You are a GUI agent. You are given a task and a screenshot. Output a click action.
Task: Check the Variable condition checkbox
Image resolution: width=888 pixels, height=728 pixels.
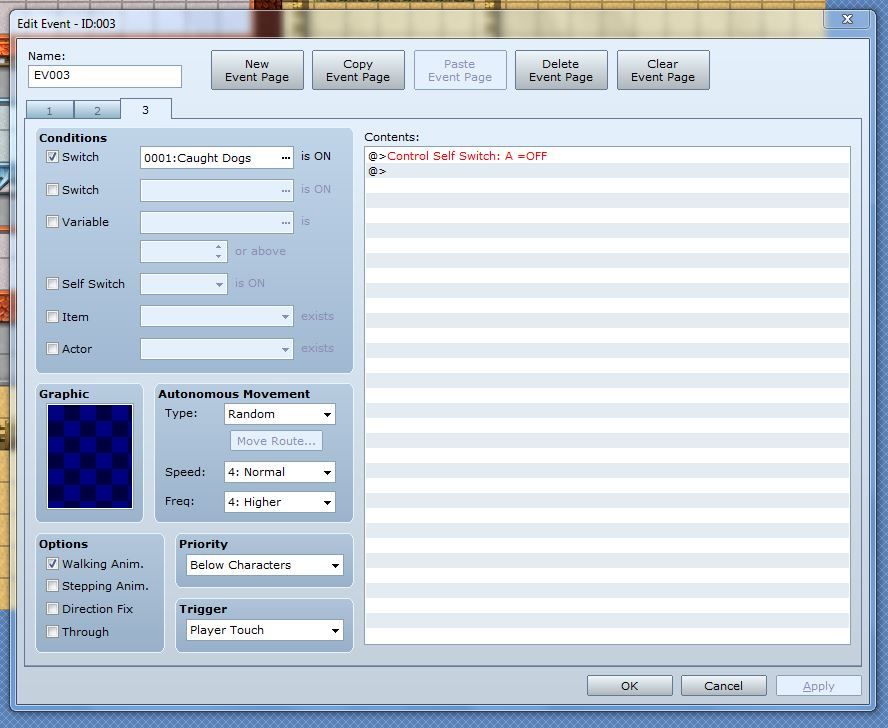point(53,222)
